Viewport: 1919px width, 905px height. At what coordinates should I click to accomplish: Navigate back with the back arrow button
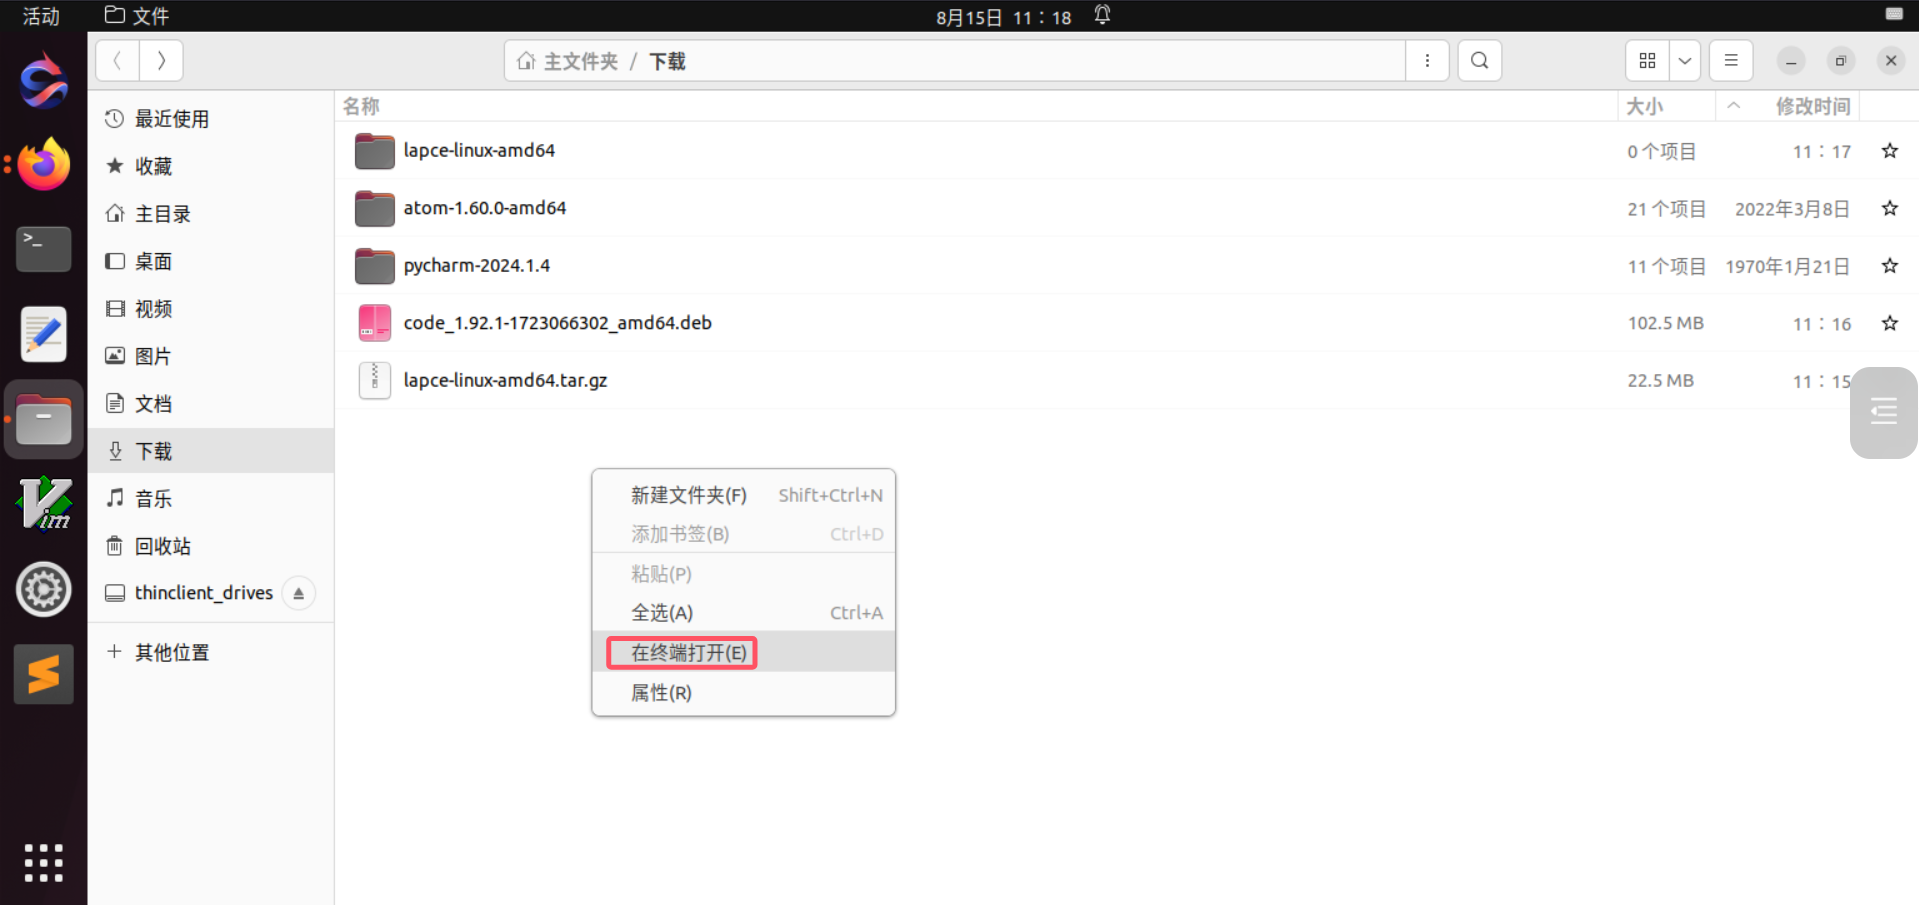(117, 61)
